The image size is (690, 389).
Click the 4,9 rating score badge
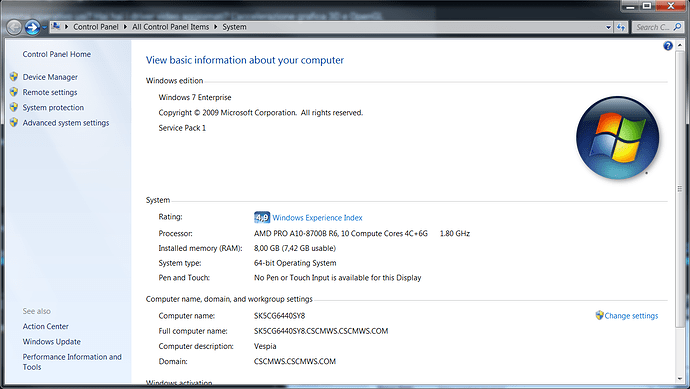click(262, 217)
